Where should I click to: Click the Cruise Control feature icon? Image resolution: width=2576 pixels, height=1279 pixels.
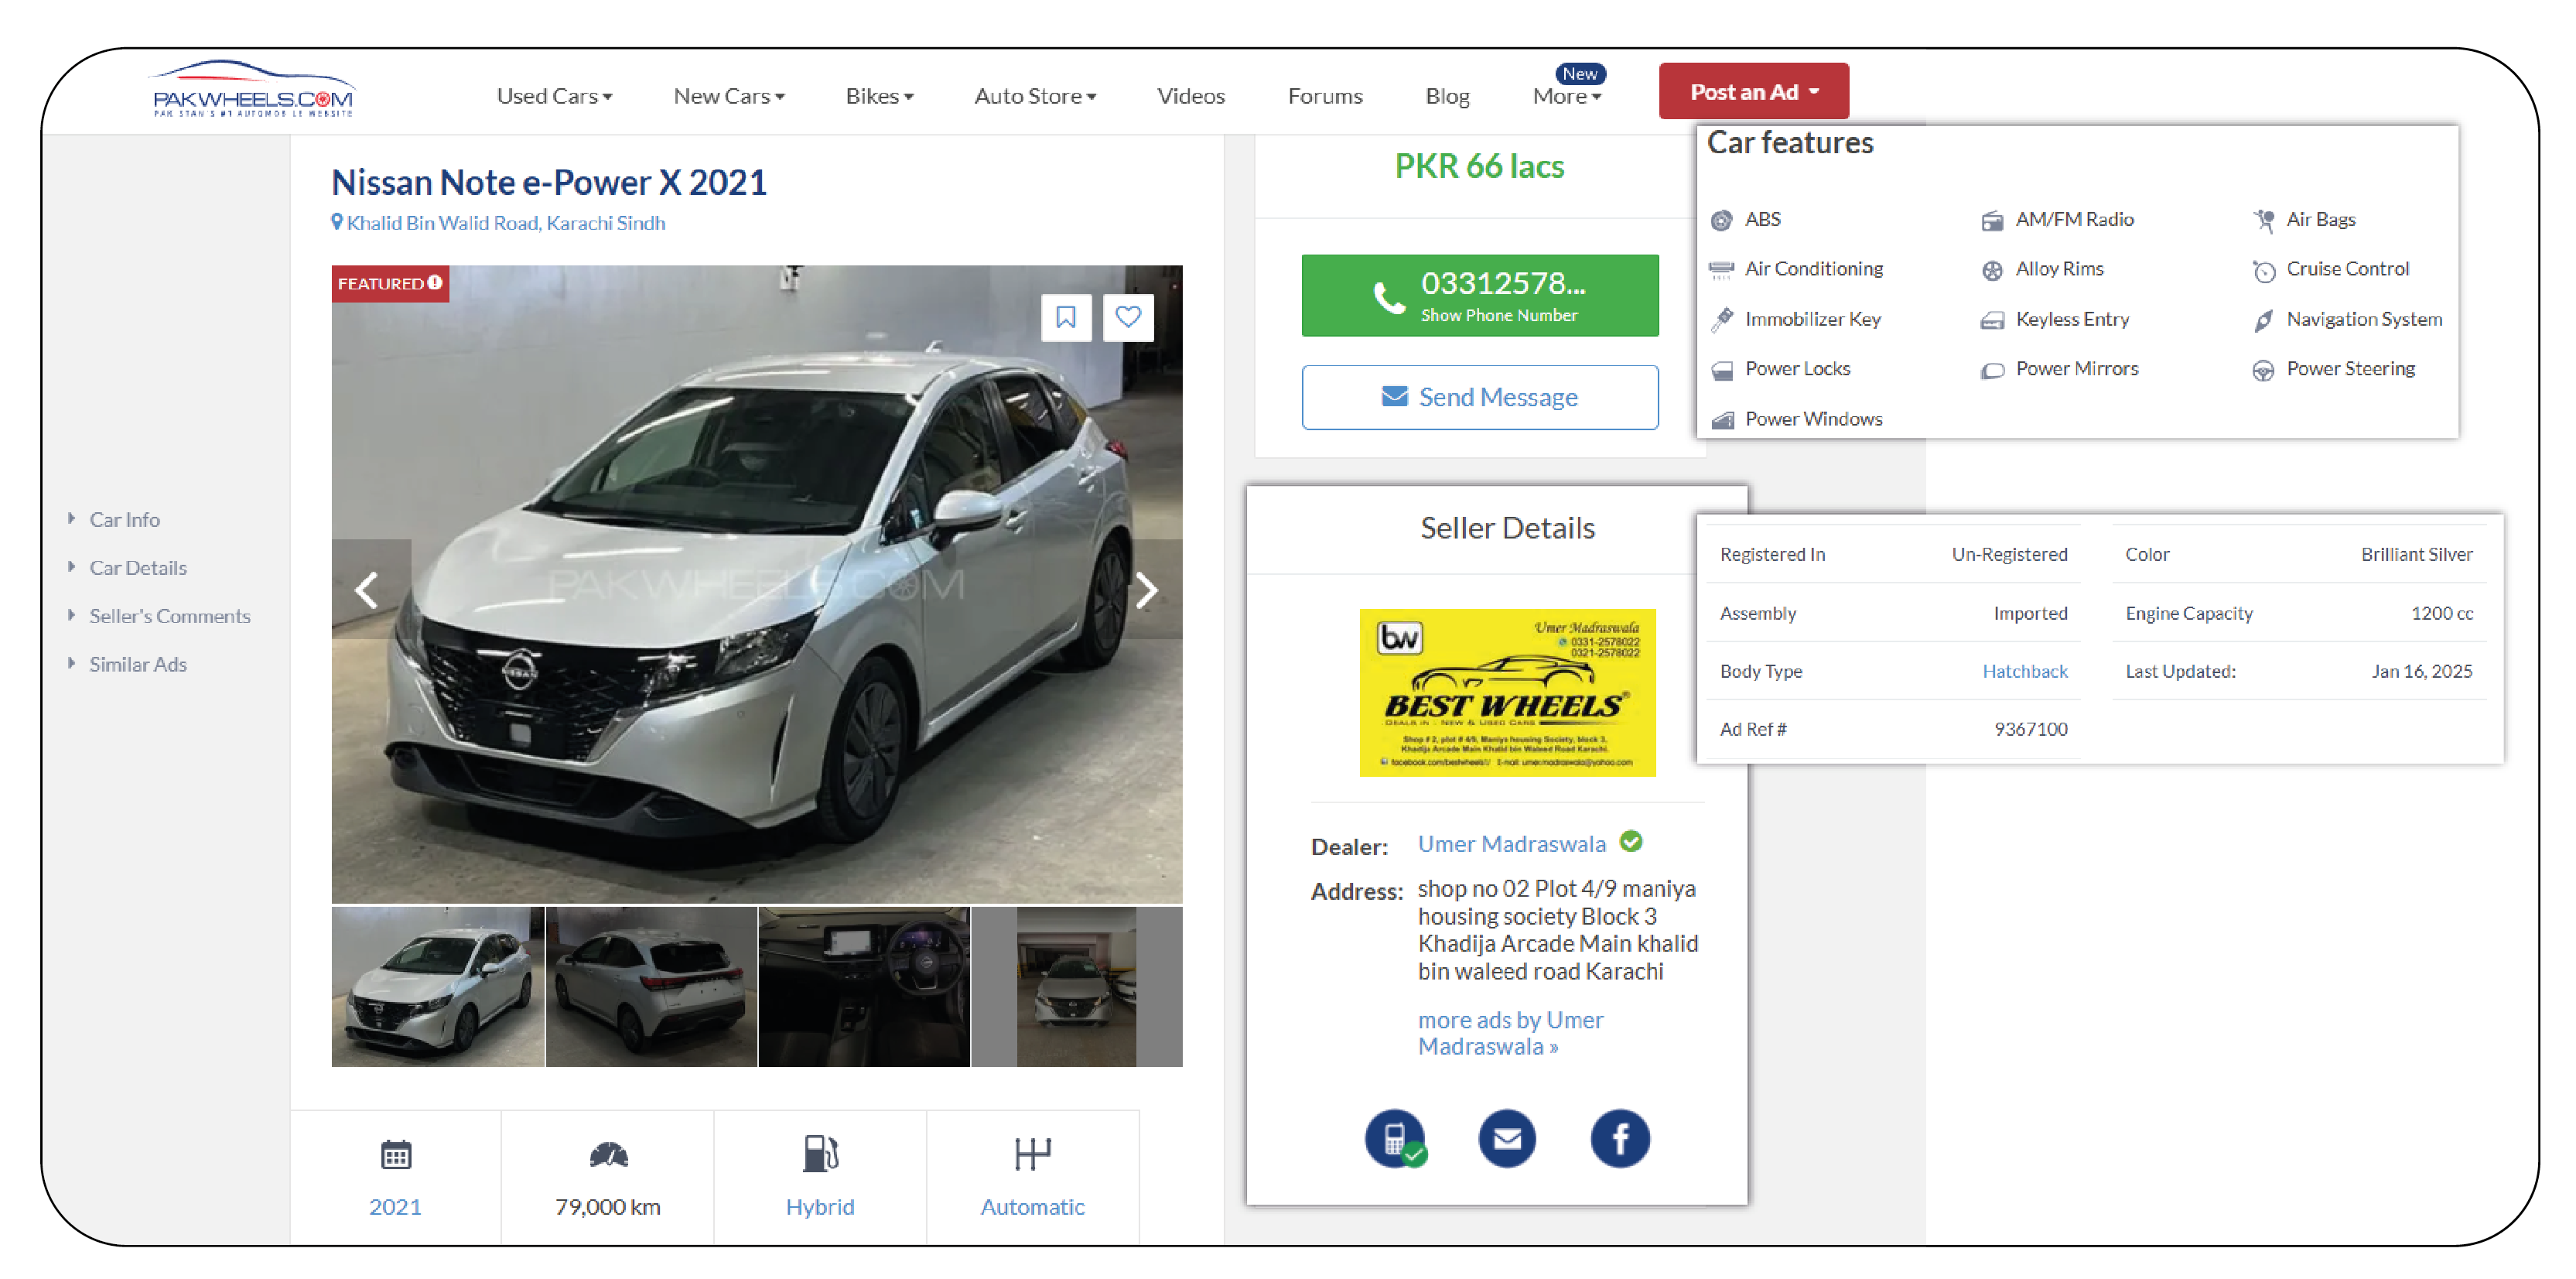[2263, 270]
